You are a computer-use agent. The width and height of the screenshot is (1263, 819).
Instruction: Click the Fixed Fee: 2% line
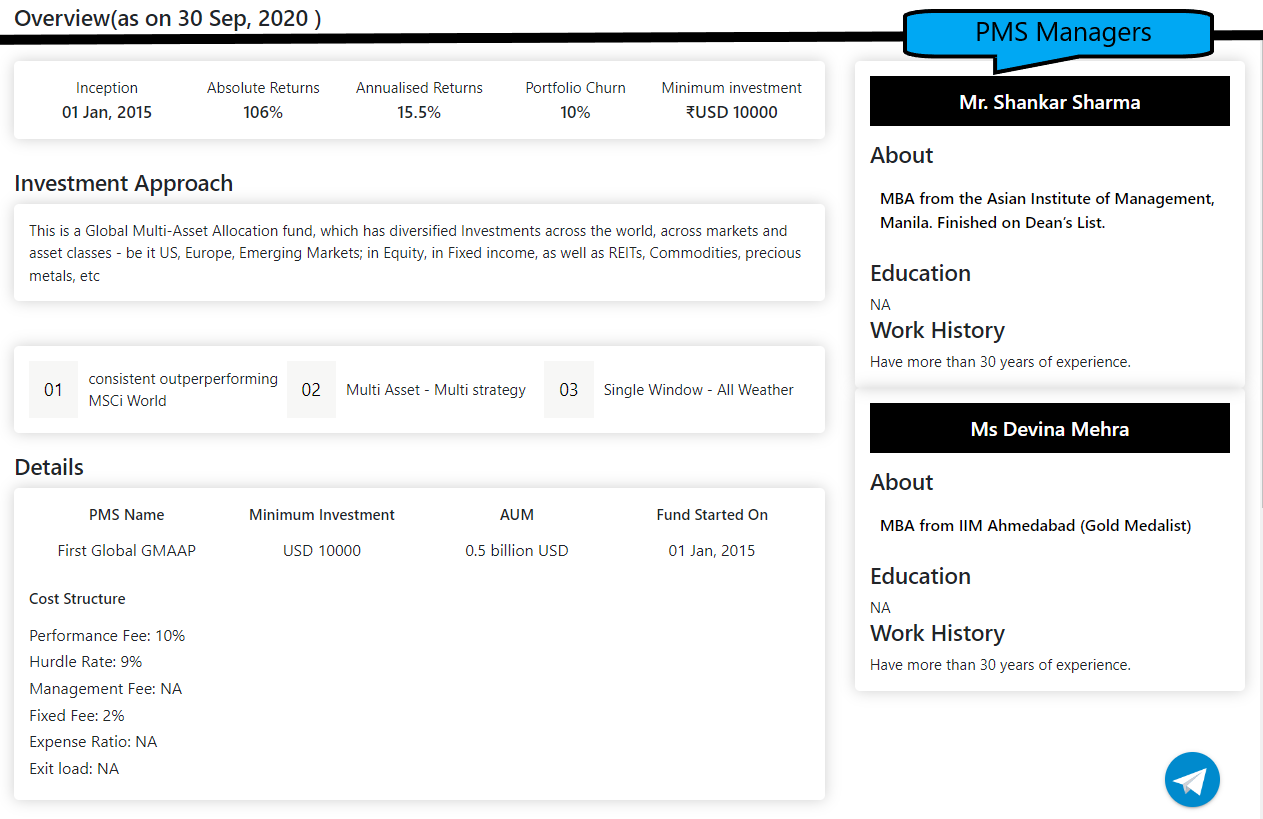77,716
